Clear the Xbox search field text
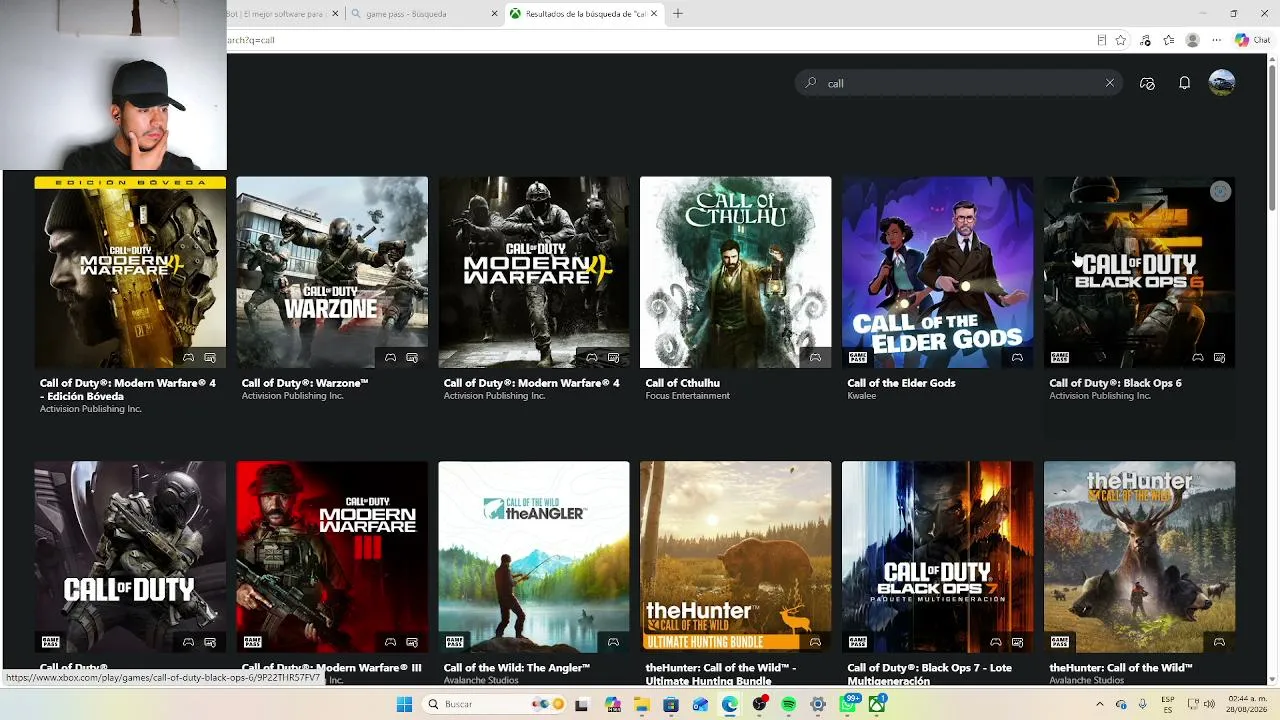The width and height of the screenshot is (1280, 720). (x=1109, y=83)
